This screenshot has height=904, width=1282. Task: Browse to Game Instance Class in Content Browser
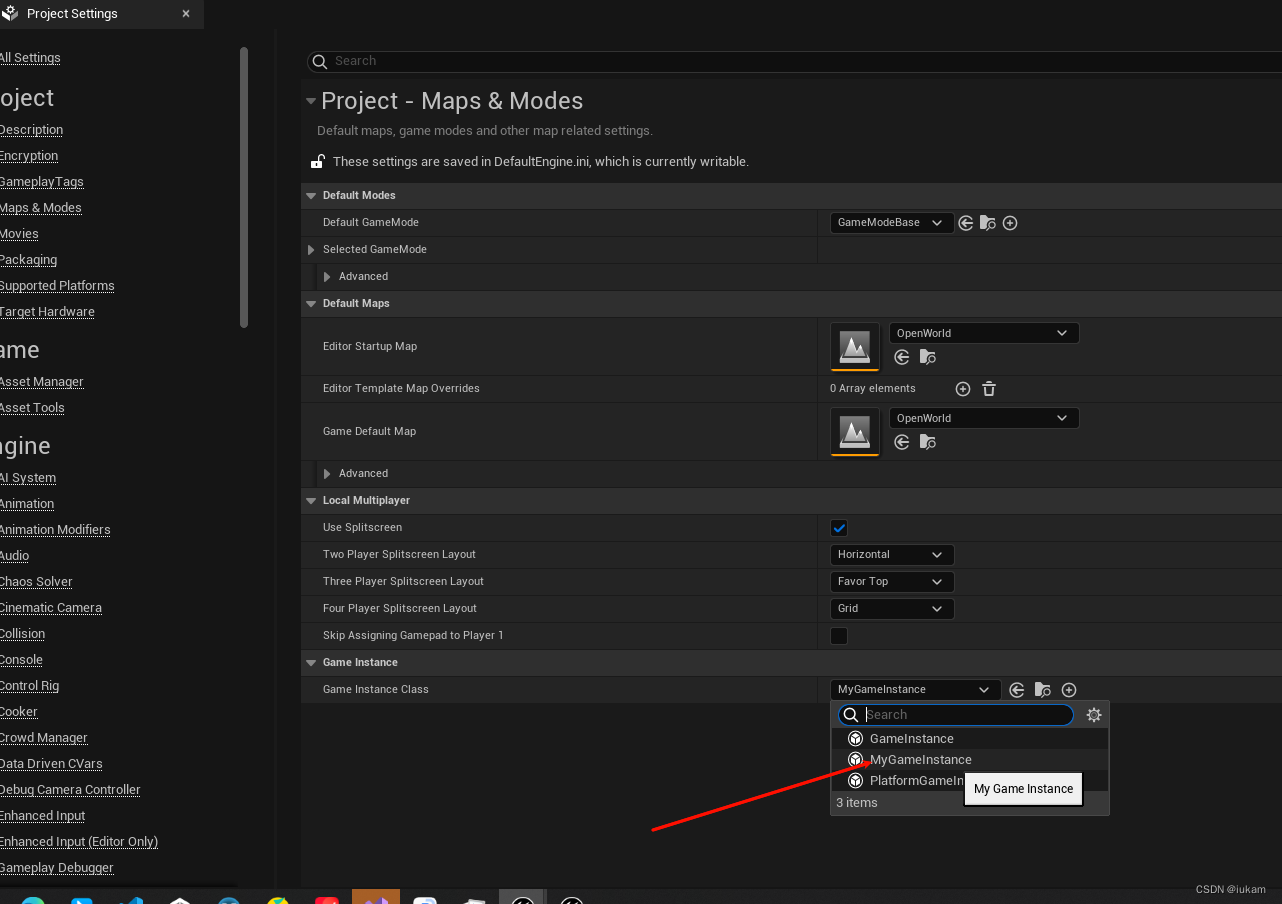(x=1043, y=690)
